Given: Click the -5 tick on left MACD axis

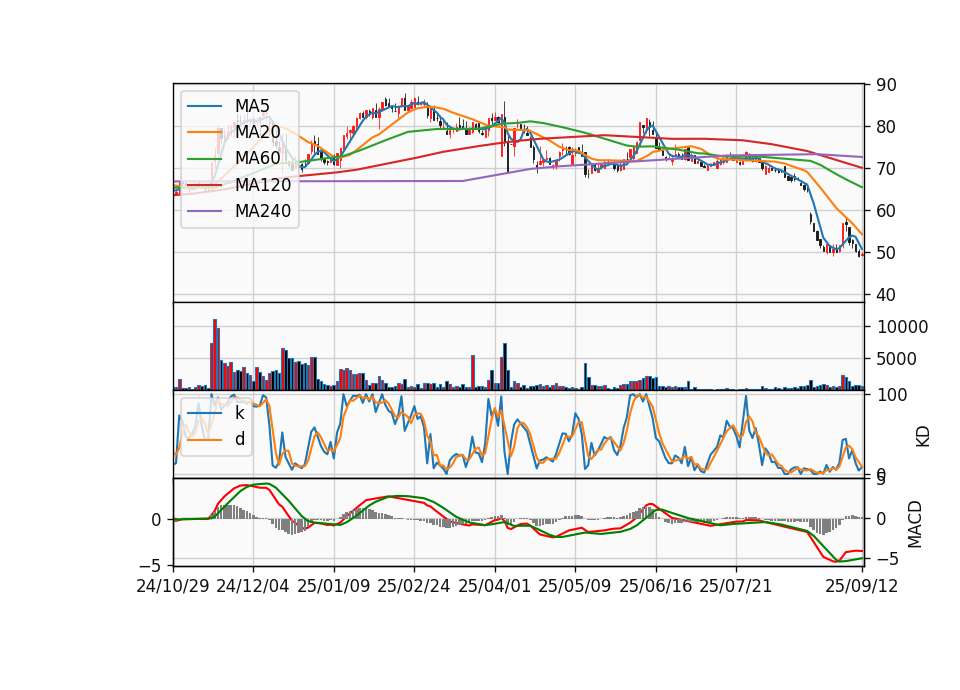Looking at the screenshot, I should pyautogui.click(x=151, y=564).
